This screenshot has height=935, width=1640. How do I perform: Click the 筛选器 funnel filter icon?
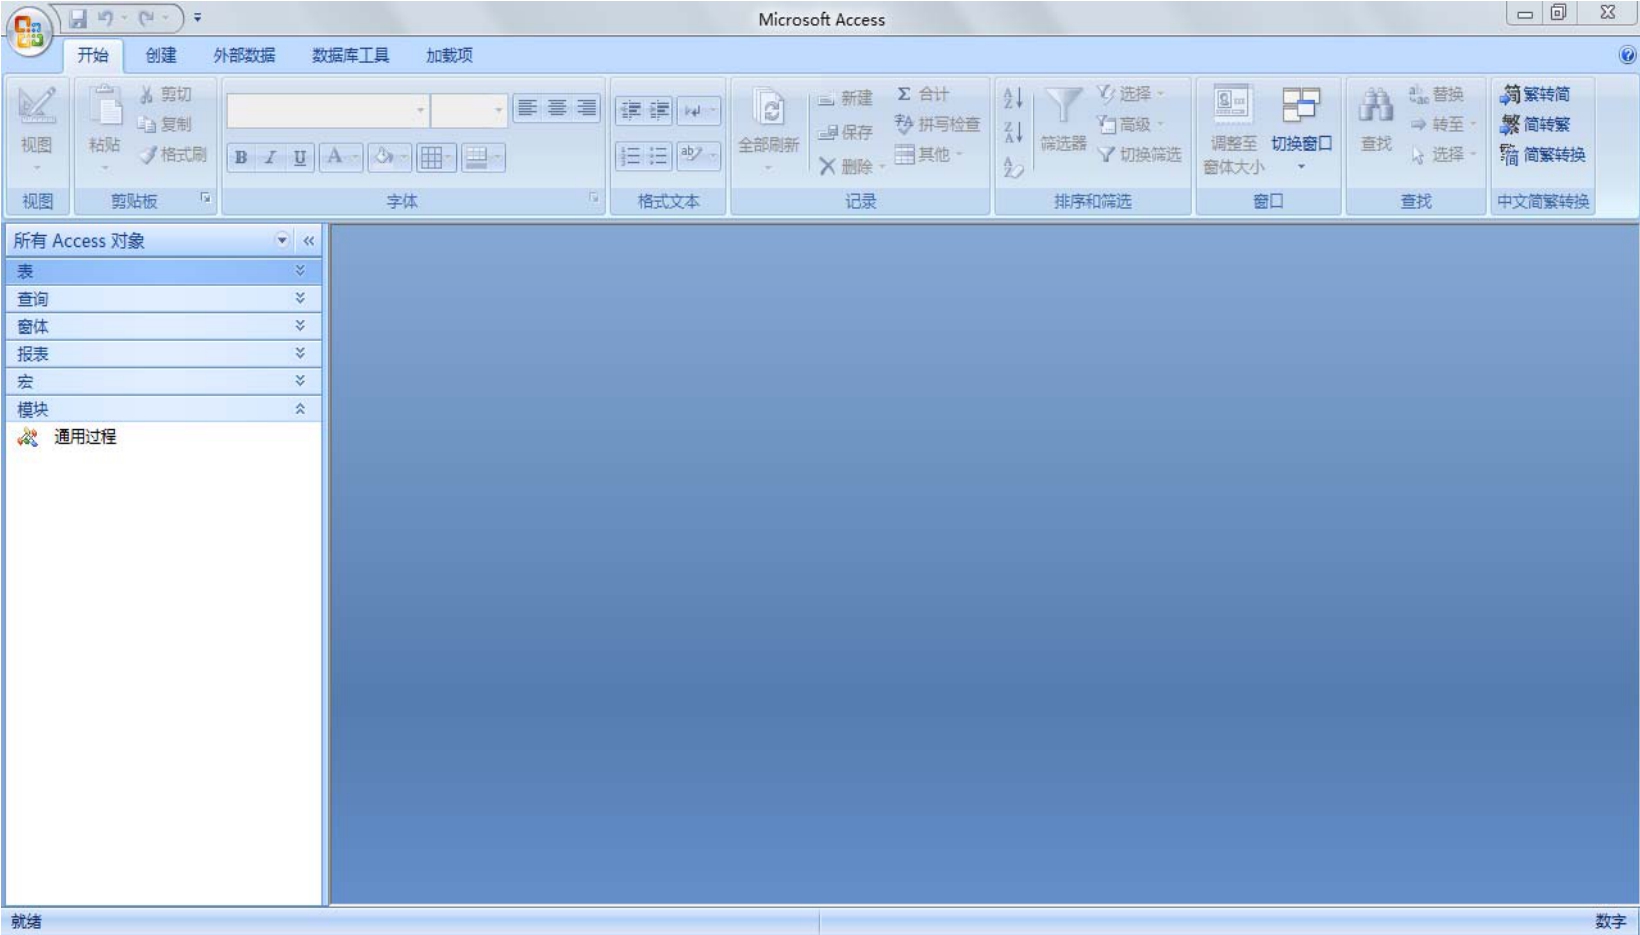click(x=1063, y=105)
